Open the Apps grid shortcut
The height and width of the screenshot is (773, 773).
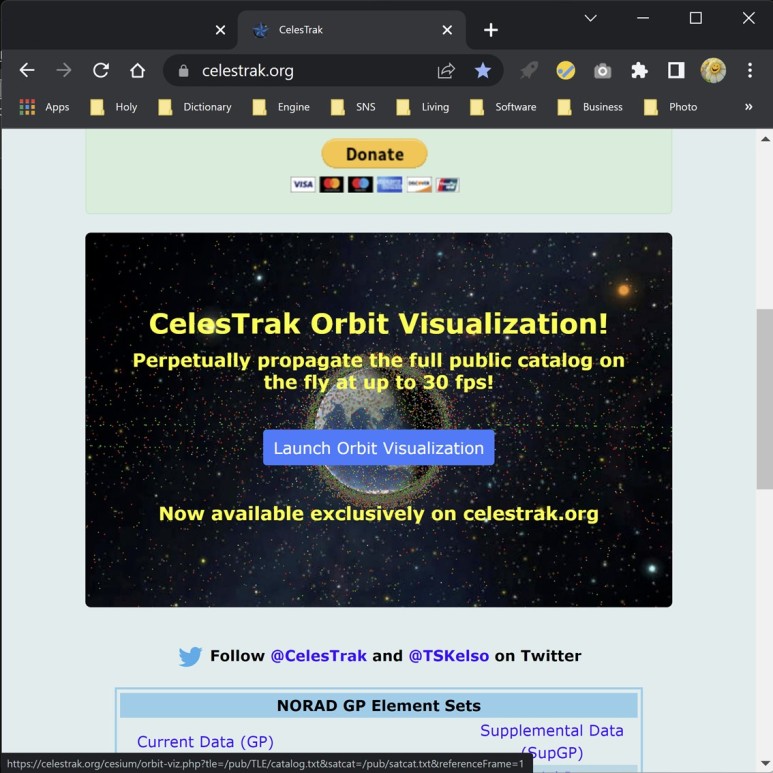[44, 107]
